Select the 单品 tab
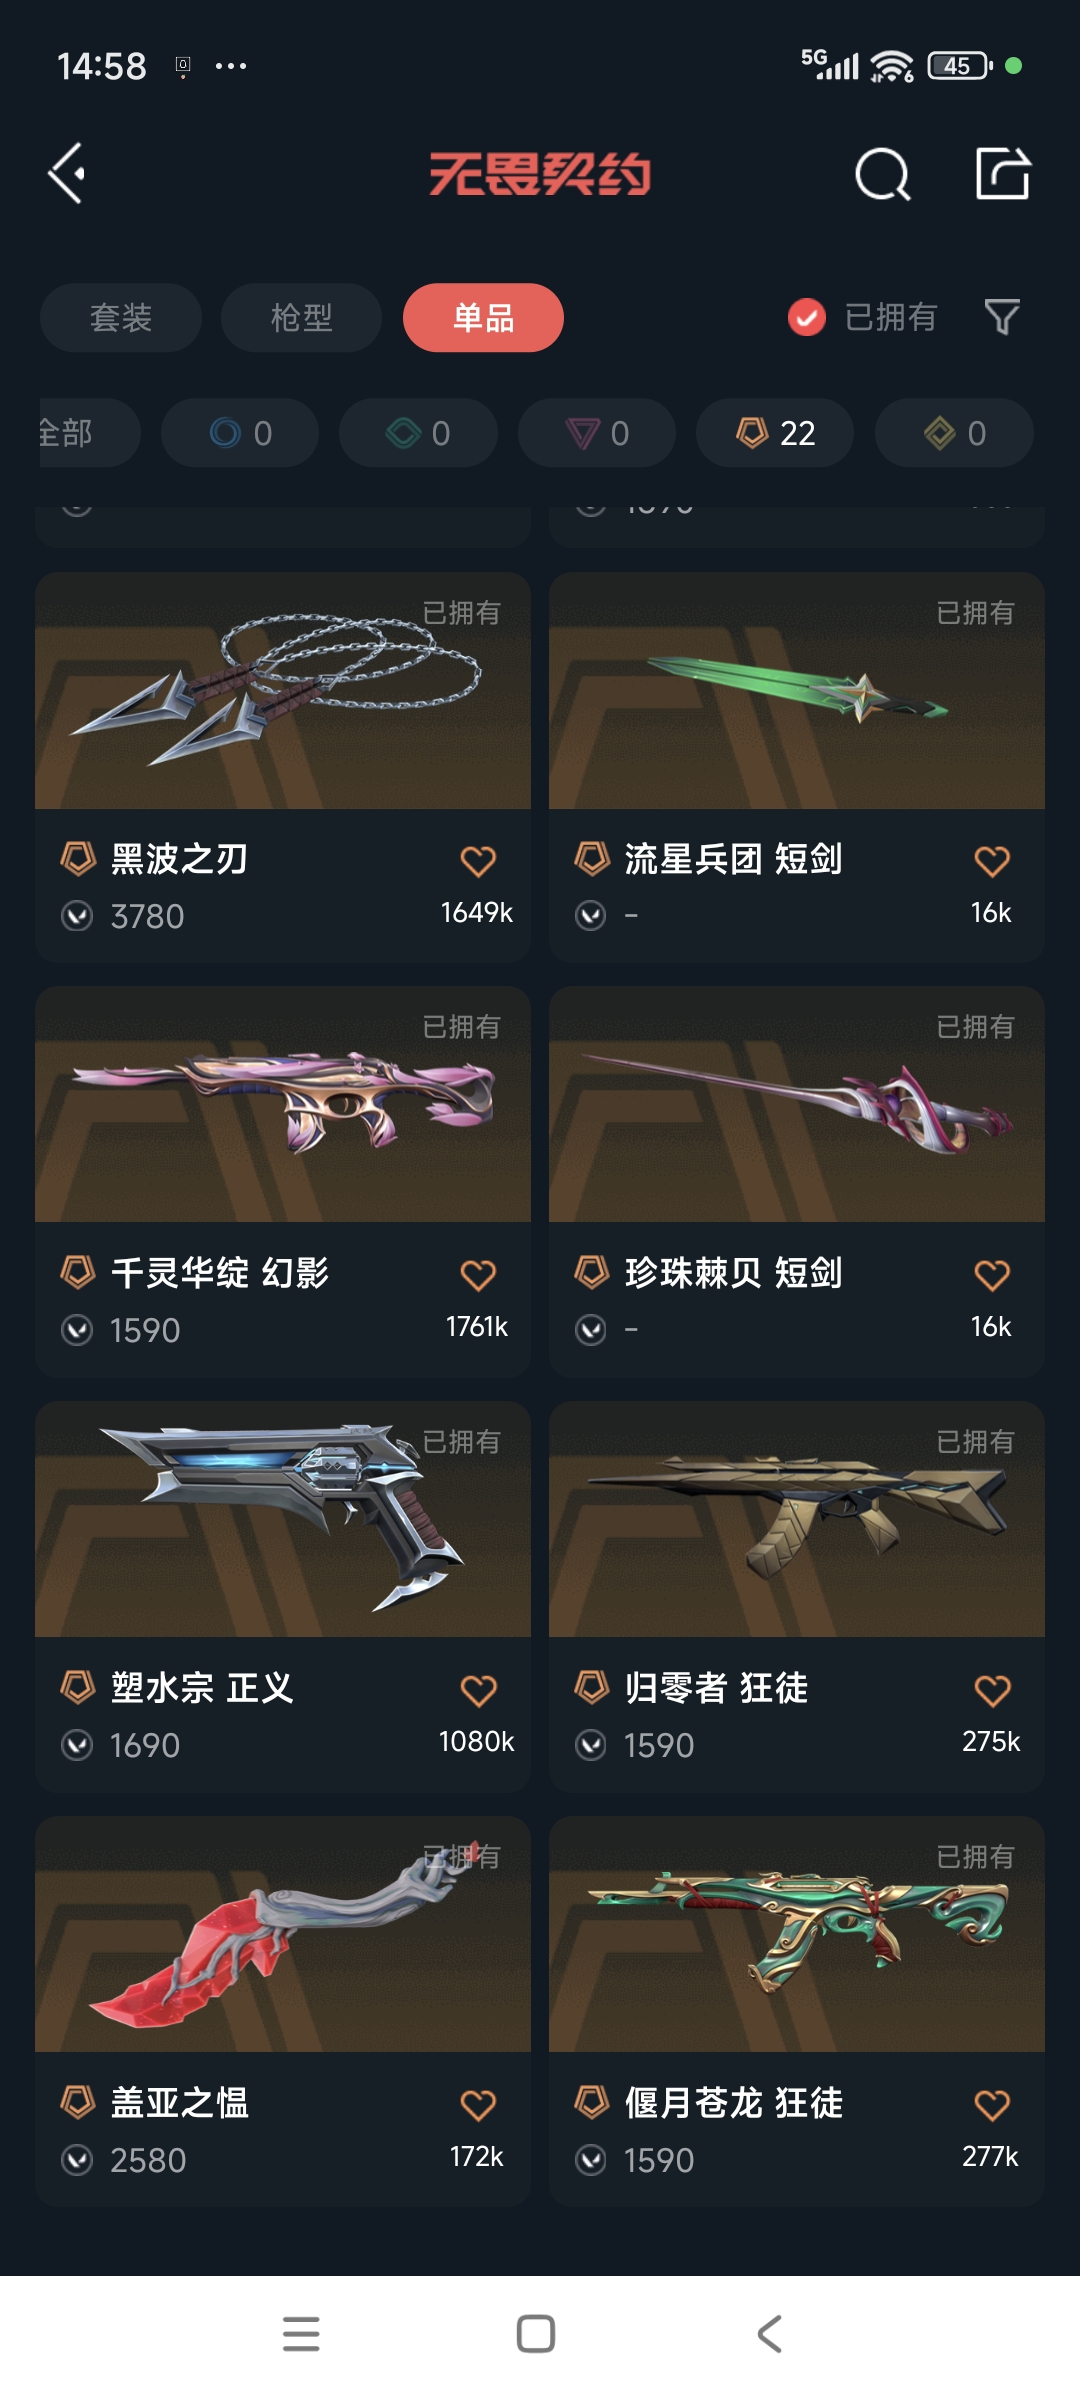This screenshot has height=2400, width=1080. 483,318
